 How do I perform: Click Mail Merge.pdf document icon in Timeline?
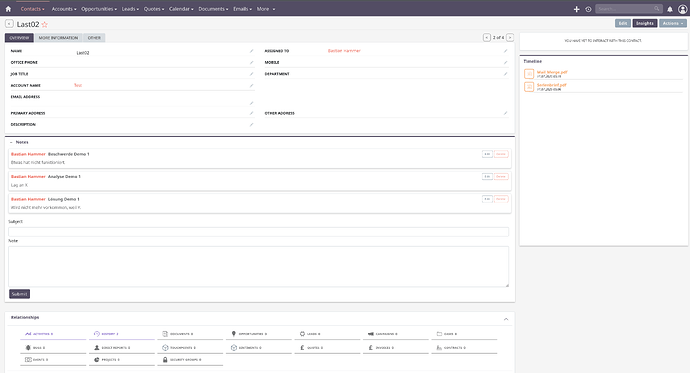click(x=529, y=74)
